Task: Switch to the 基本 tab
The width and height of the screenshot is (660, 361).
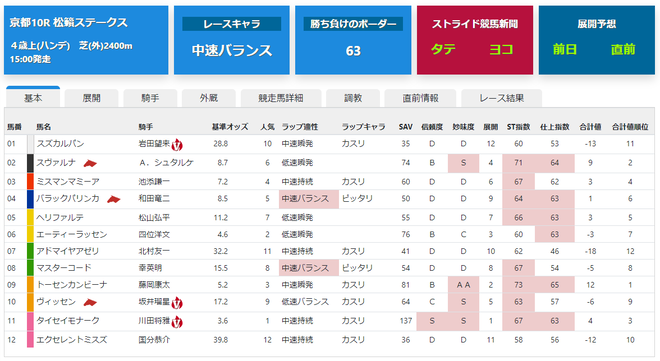Action: point(33,98)
